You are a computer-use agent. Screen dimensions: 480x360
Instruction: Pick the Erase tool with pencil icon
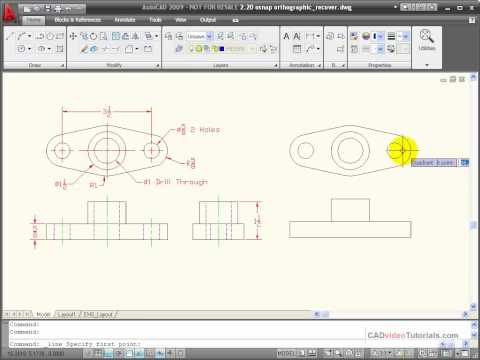(x=84, y=49)
